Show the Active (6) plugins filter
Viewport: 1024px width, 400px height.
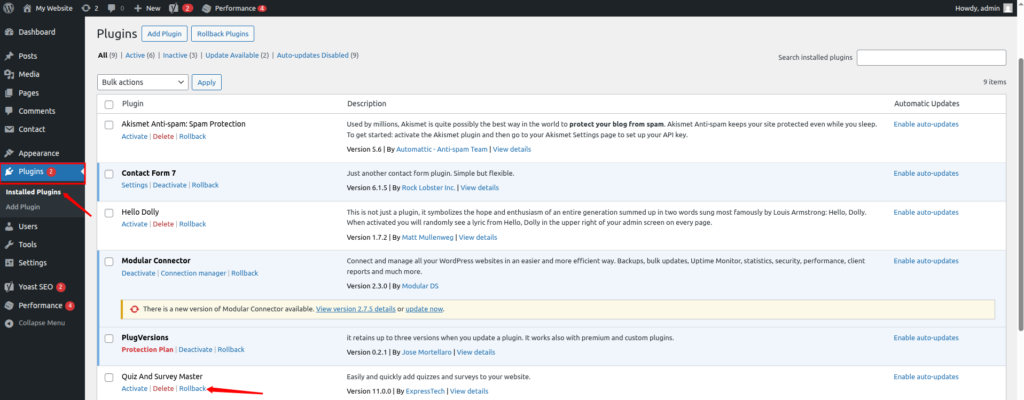pyautogui.click(x=140, y=56)
